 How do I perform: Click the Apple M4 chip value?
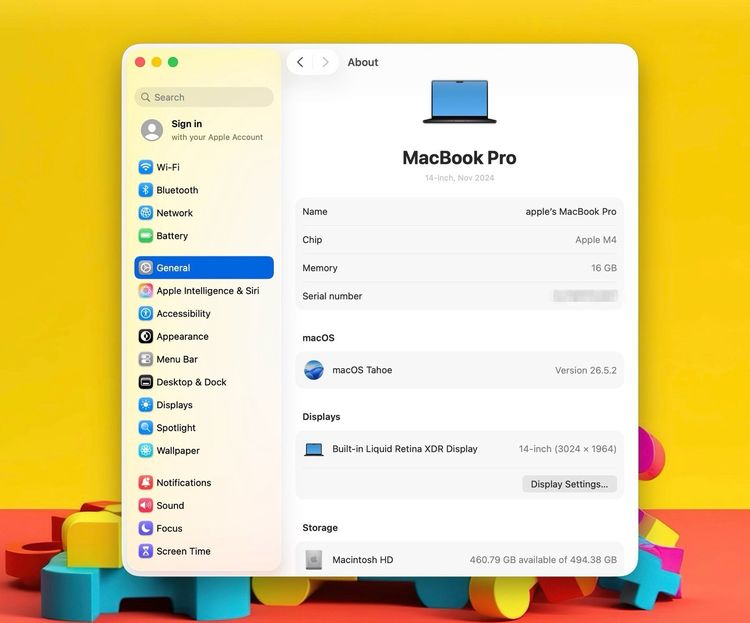pyautogui.click(x=596, y=240)
